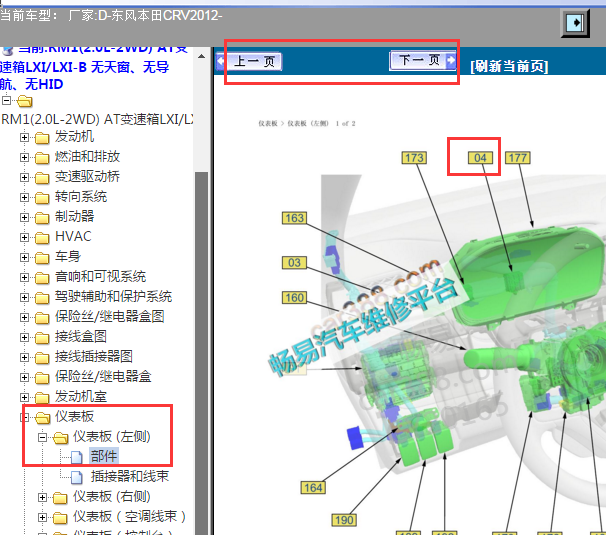606x535 pixels.
Task: Open 驾驶辅助和保护系统 tree item
Action: pos(113,296)
